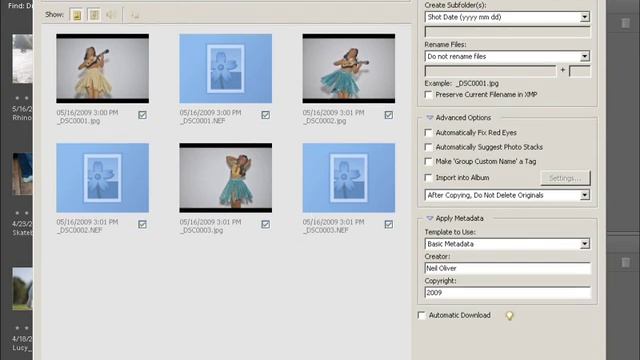Open the Template to Use dropdown
Image resolution: width=640 pixels, height=360 pixels.
tap(585, 244)
